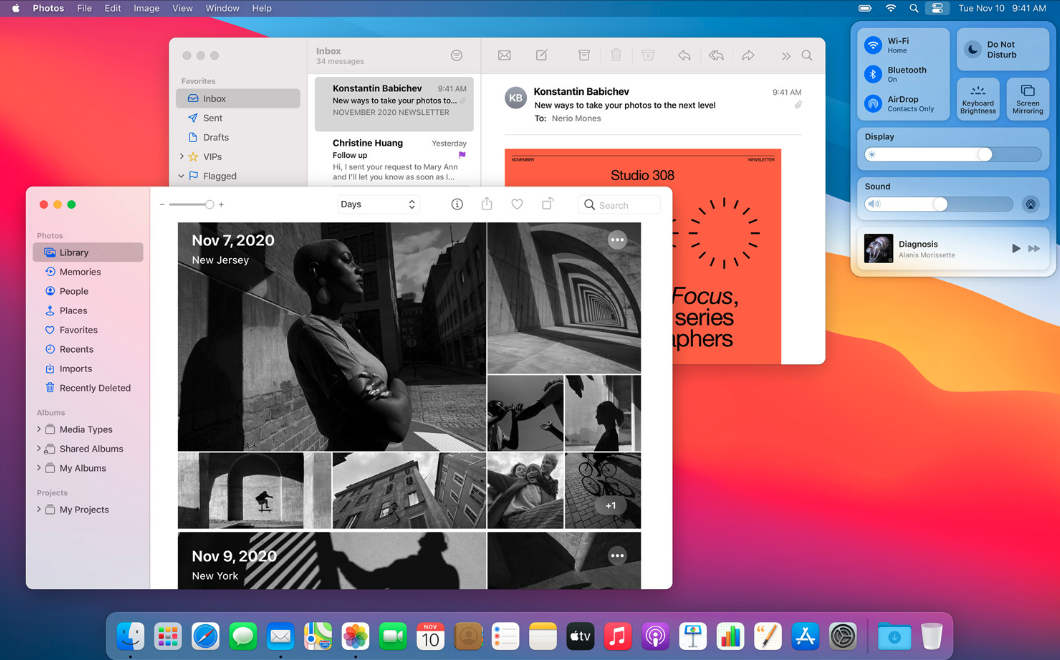Expand Media Types album group
The image size is (1060, 660).
tap(39, 429)
